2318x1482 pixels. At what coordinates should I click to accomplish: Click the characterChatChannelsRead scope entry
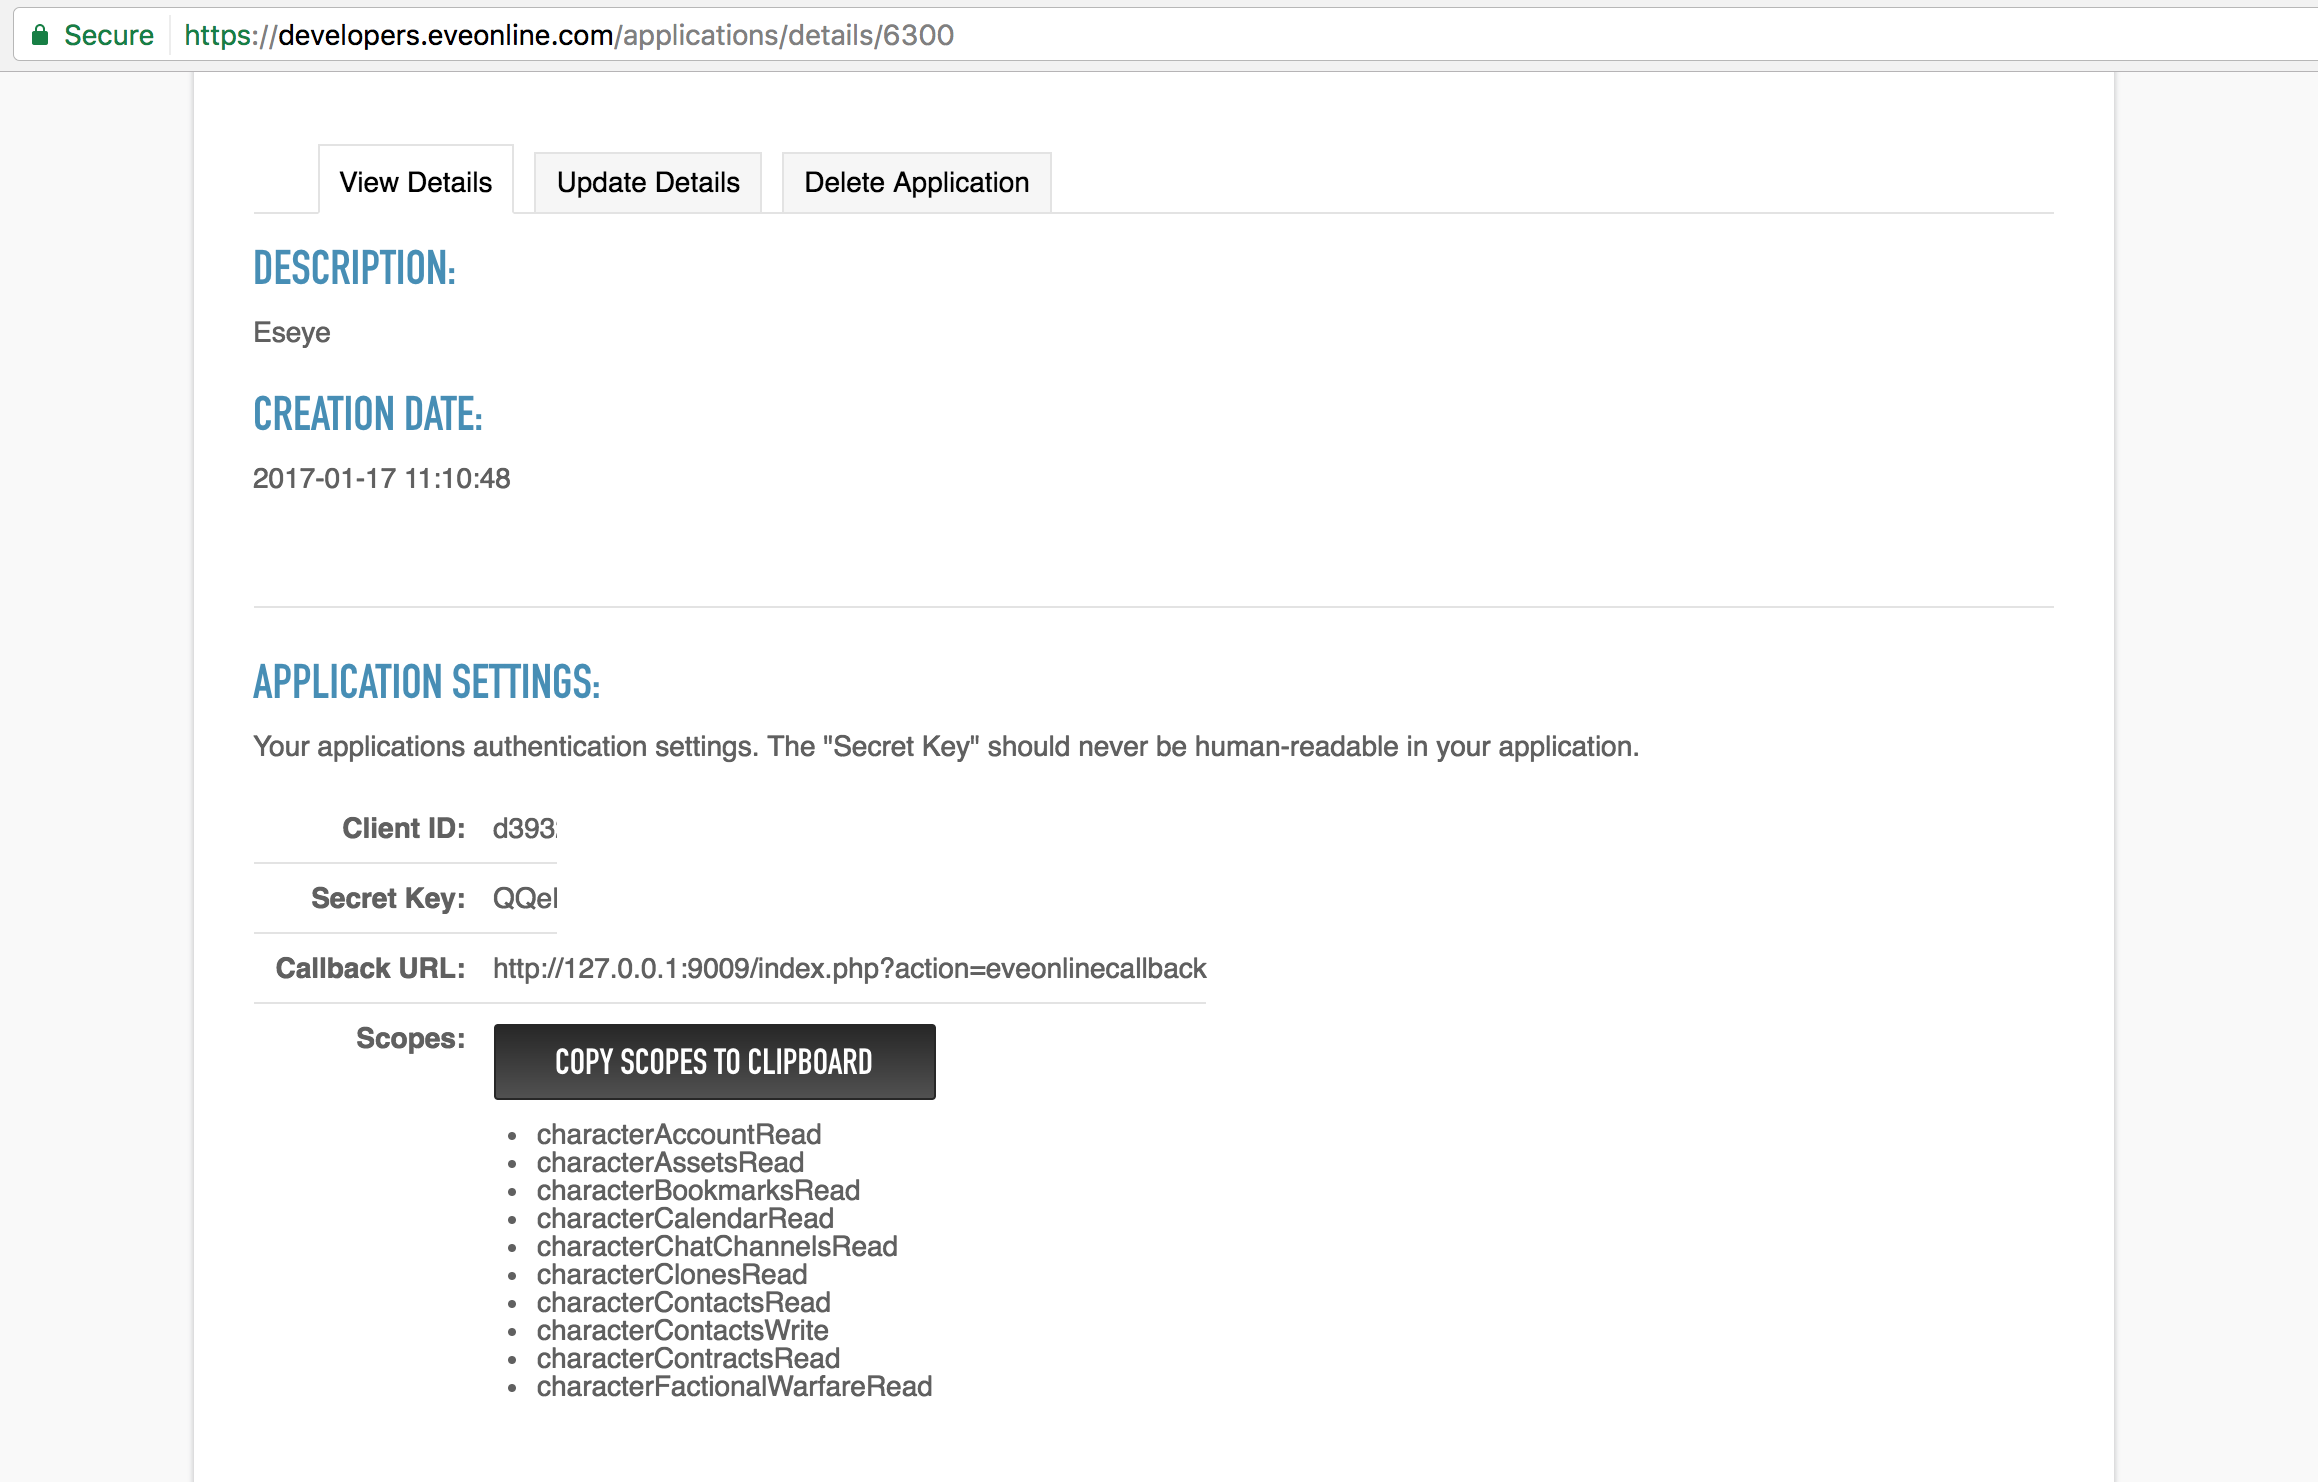coord(717,1246)
